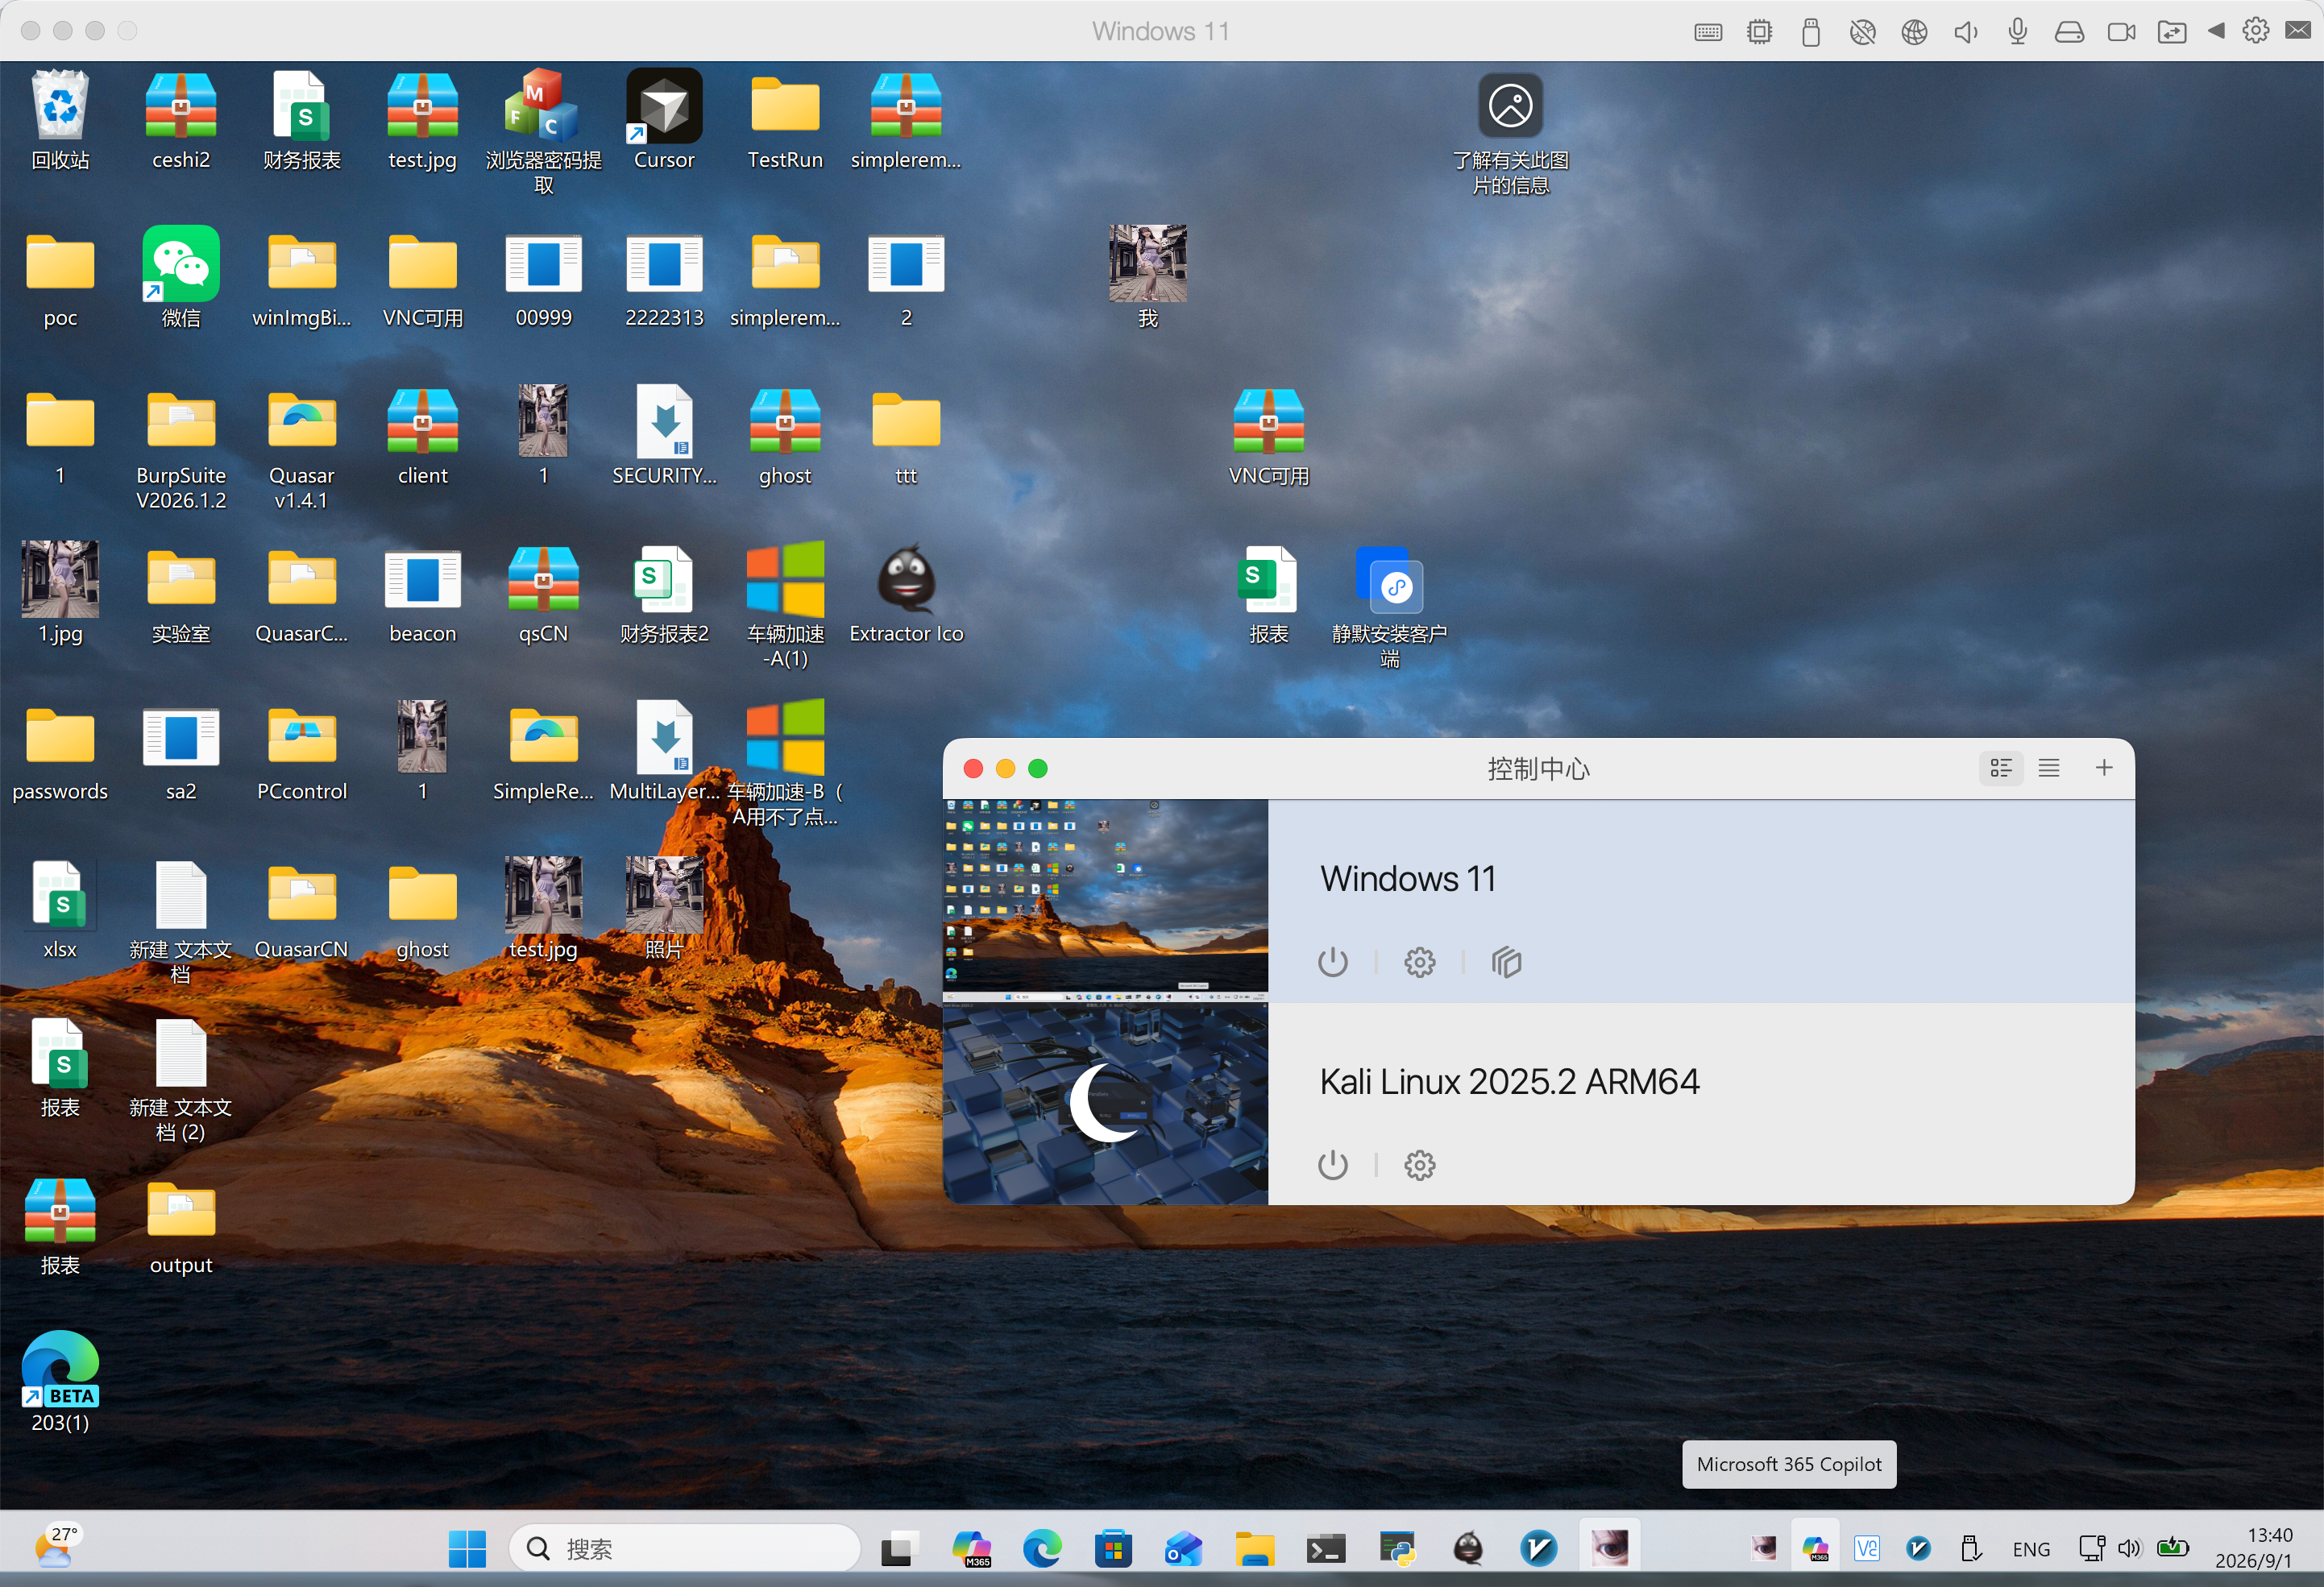Select the PCcontrol folder icon

point(302,752)
